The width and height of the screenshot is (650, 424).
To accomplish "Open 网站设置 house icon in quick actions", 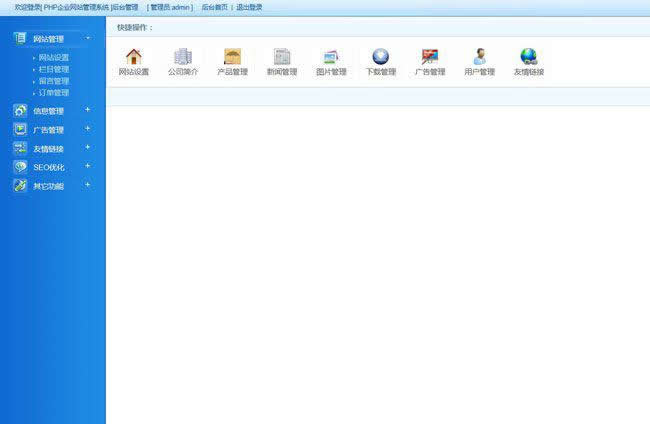I will click(x=133, y=57).
